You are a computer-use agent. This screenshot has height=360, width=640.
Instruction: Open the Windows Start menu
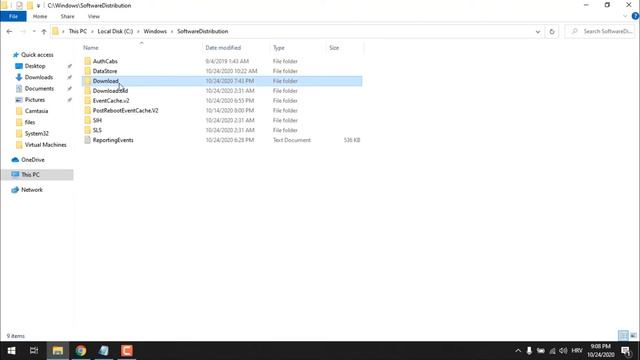pos(11,351)
